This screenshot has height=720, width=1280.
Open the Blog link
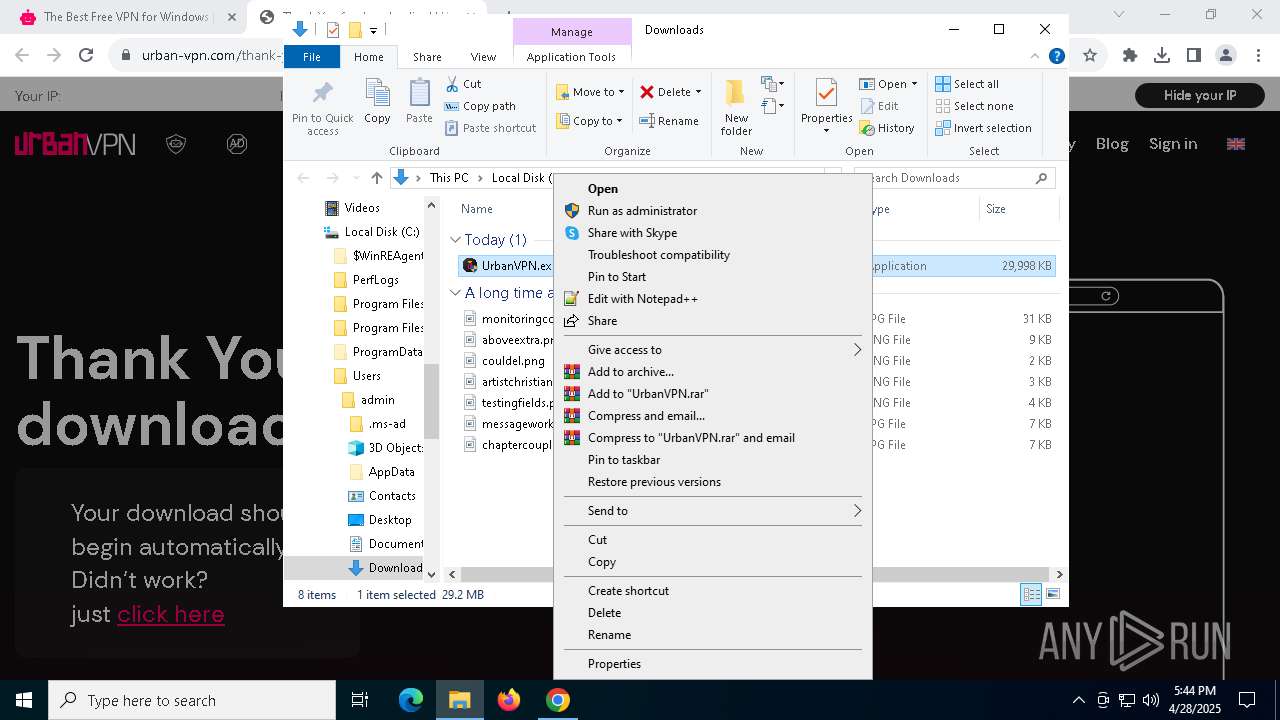tap(1112, 144)
